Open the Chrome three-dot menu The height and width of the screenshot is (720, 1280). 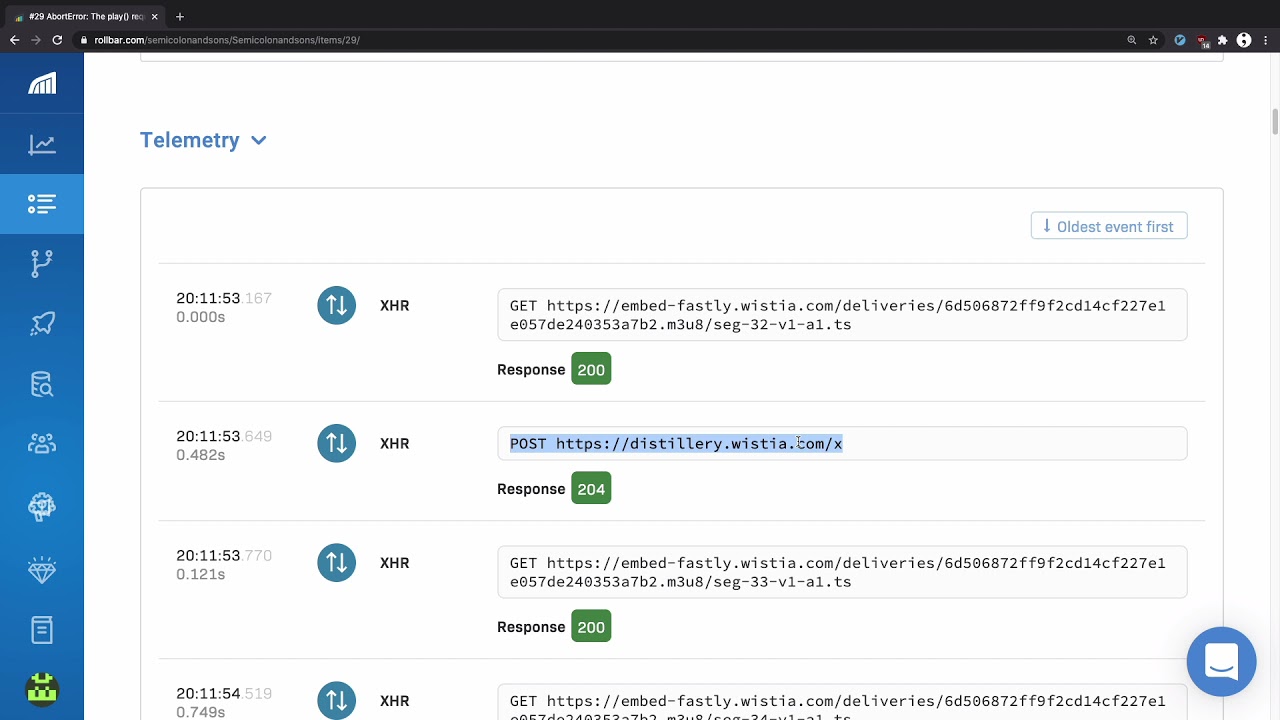pos(1265,40)
